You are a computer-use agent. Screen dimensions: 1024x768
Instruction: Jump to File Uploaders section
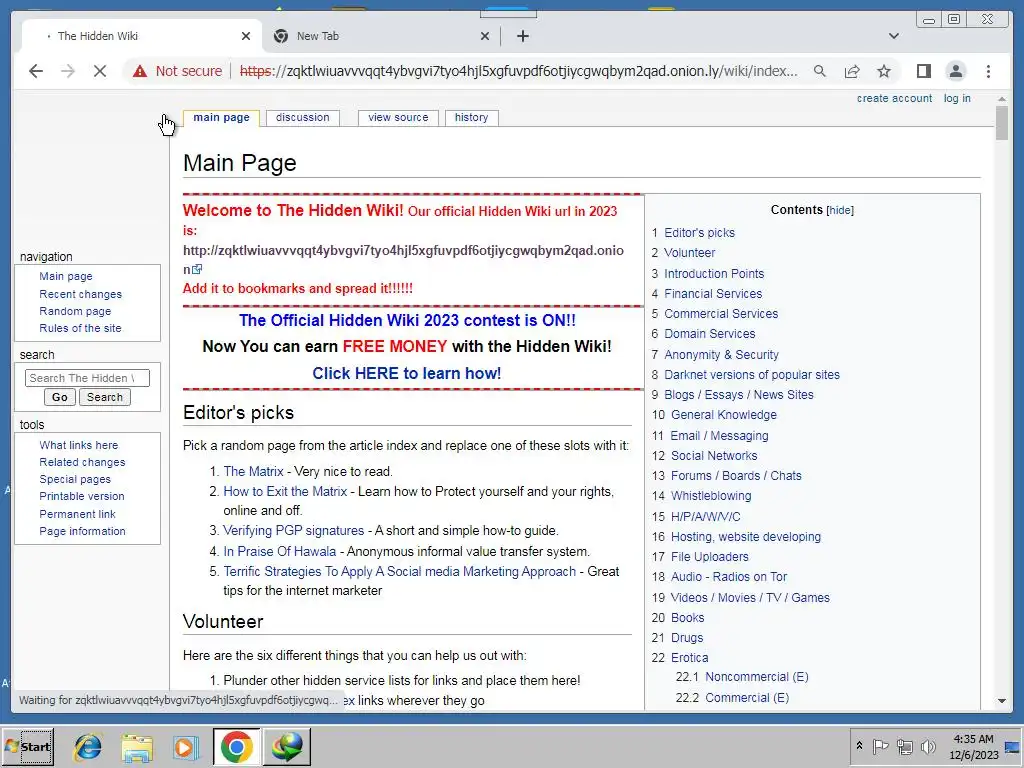(710, 556)
